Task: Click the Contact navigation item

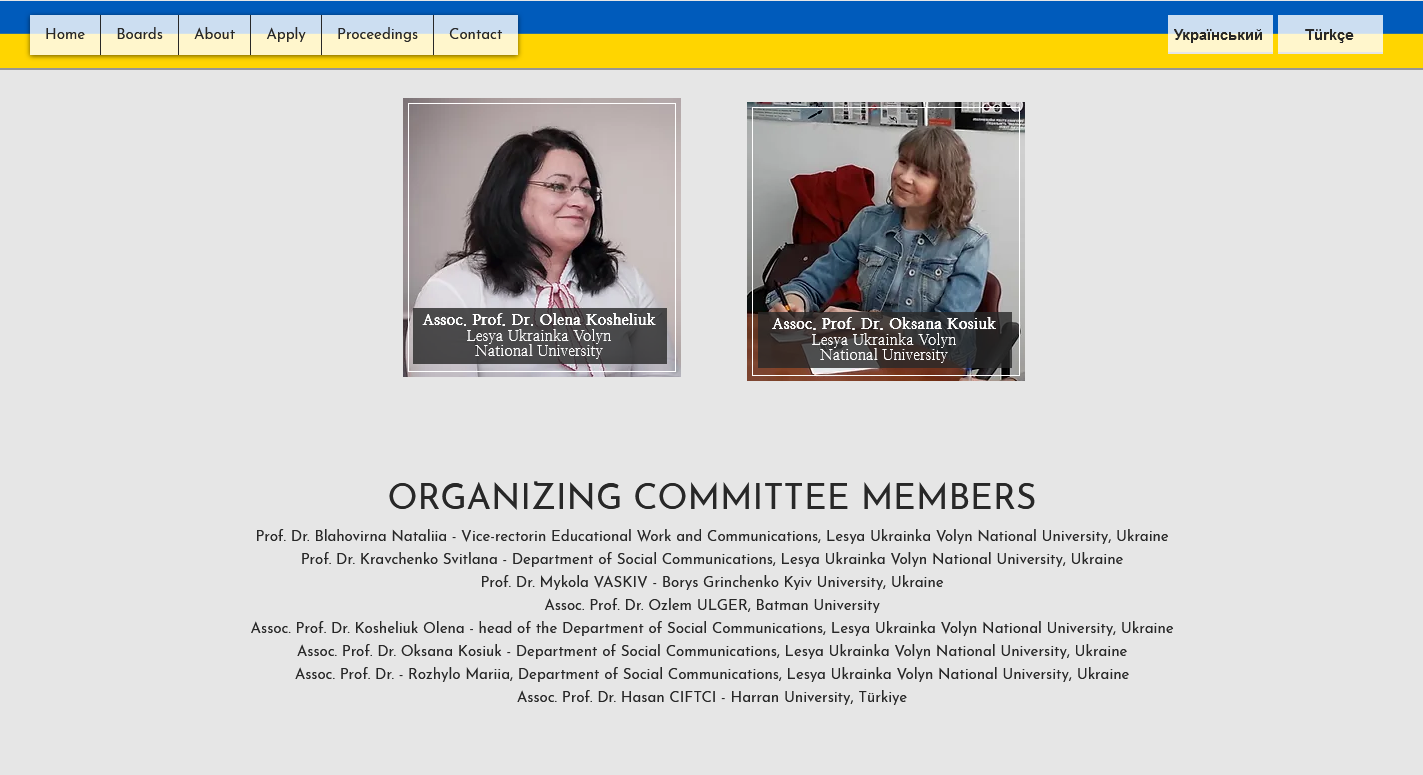Action: pyautogui.click(x=475, y=35)
